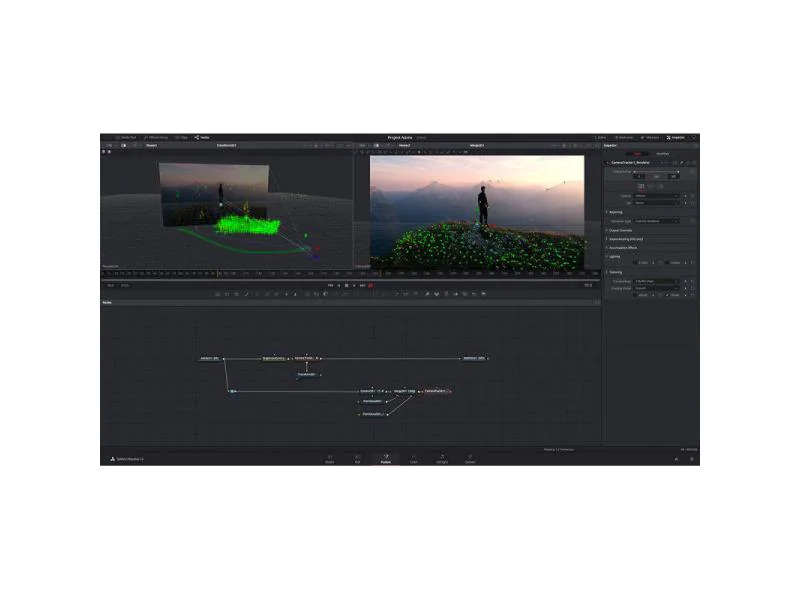Click the Viewer1 split-view toggle icon
Image resolution: width=800 pixels, height=600 pixels.
tap(123, 145)
